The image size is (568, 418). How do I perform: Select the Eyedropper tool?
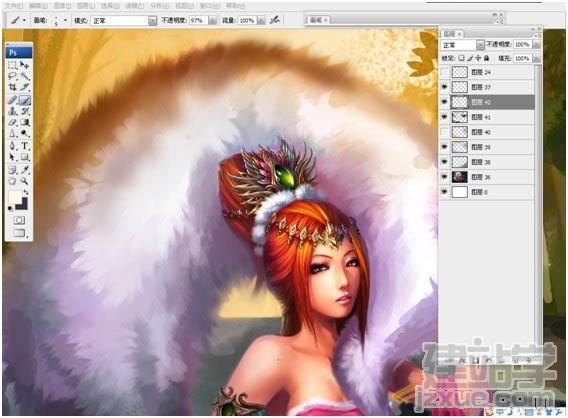[24, 169]
